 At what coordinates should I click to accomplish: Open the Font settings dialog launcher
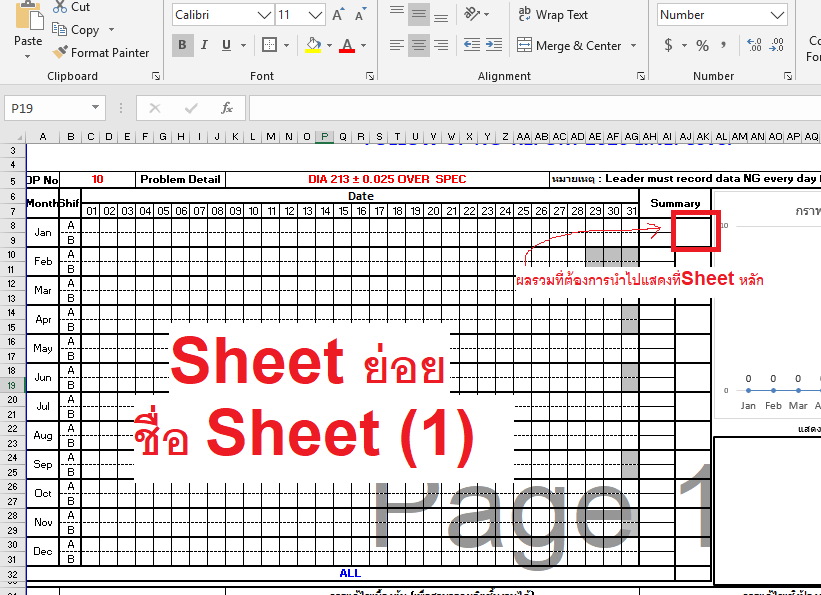[x=370, y=76]
